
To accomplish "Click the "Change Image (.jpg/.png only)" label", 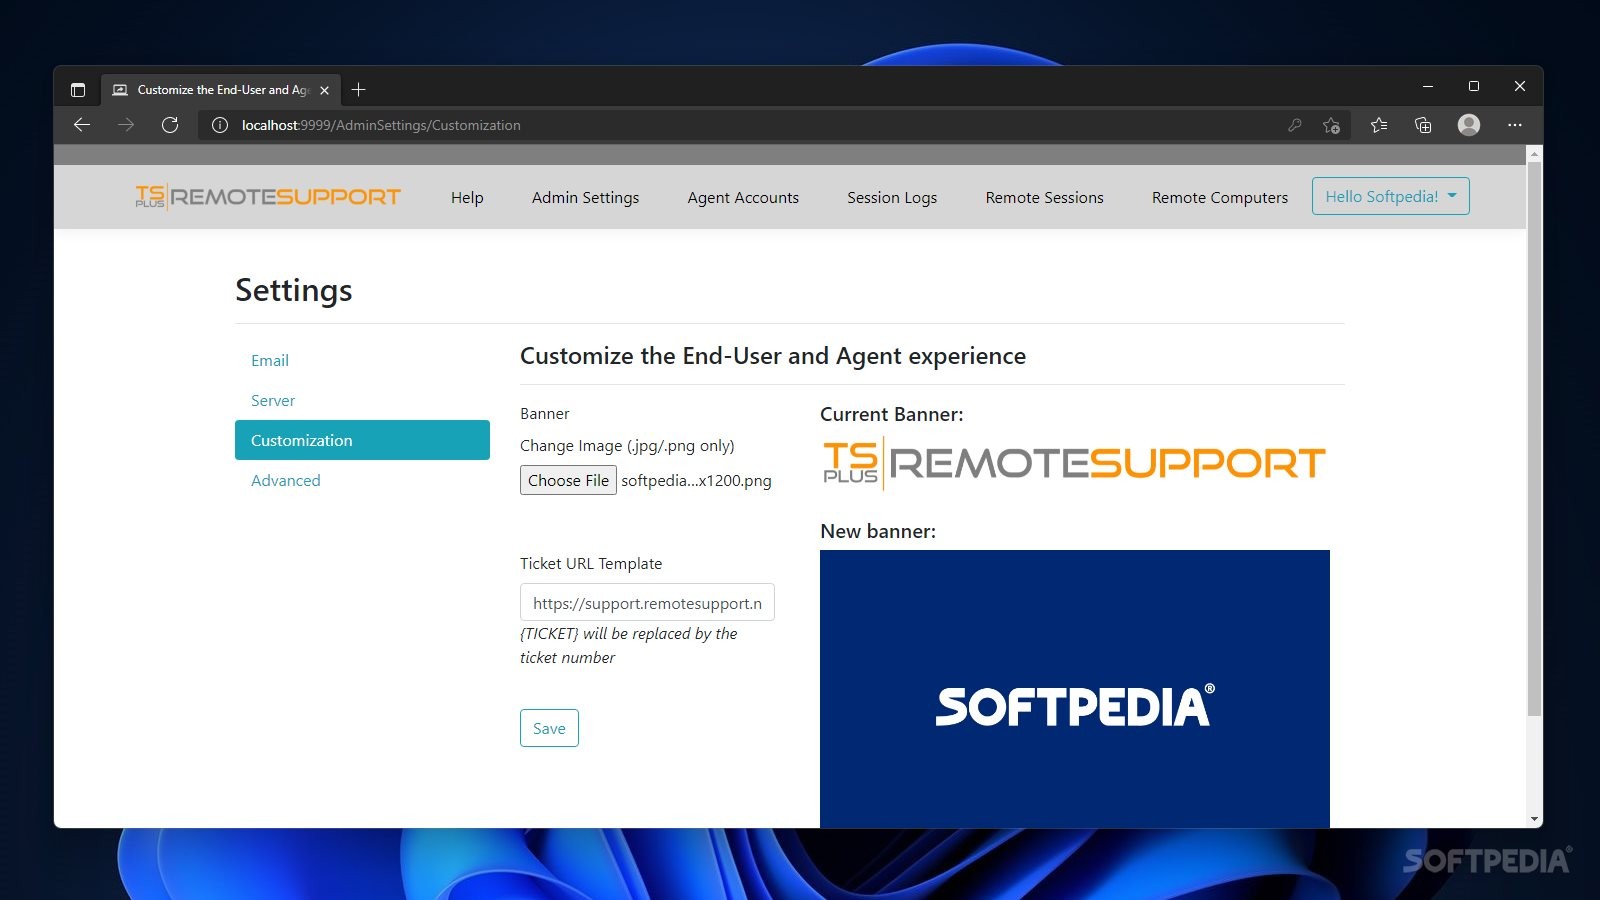I will (627, 446).
